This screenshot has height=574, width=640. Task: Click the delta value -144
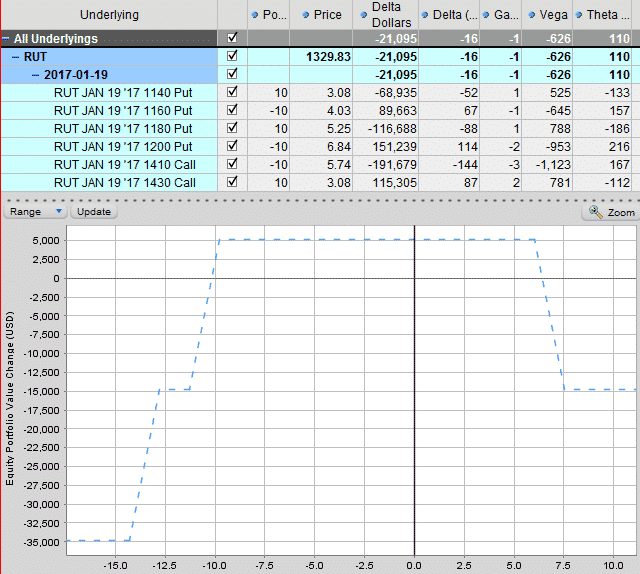465,165
